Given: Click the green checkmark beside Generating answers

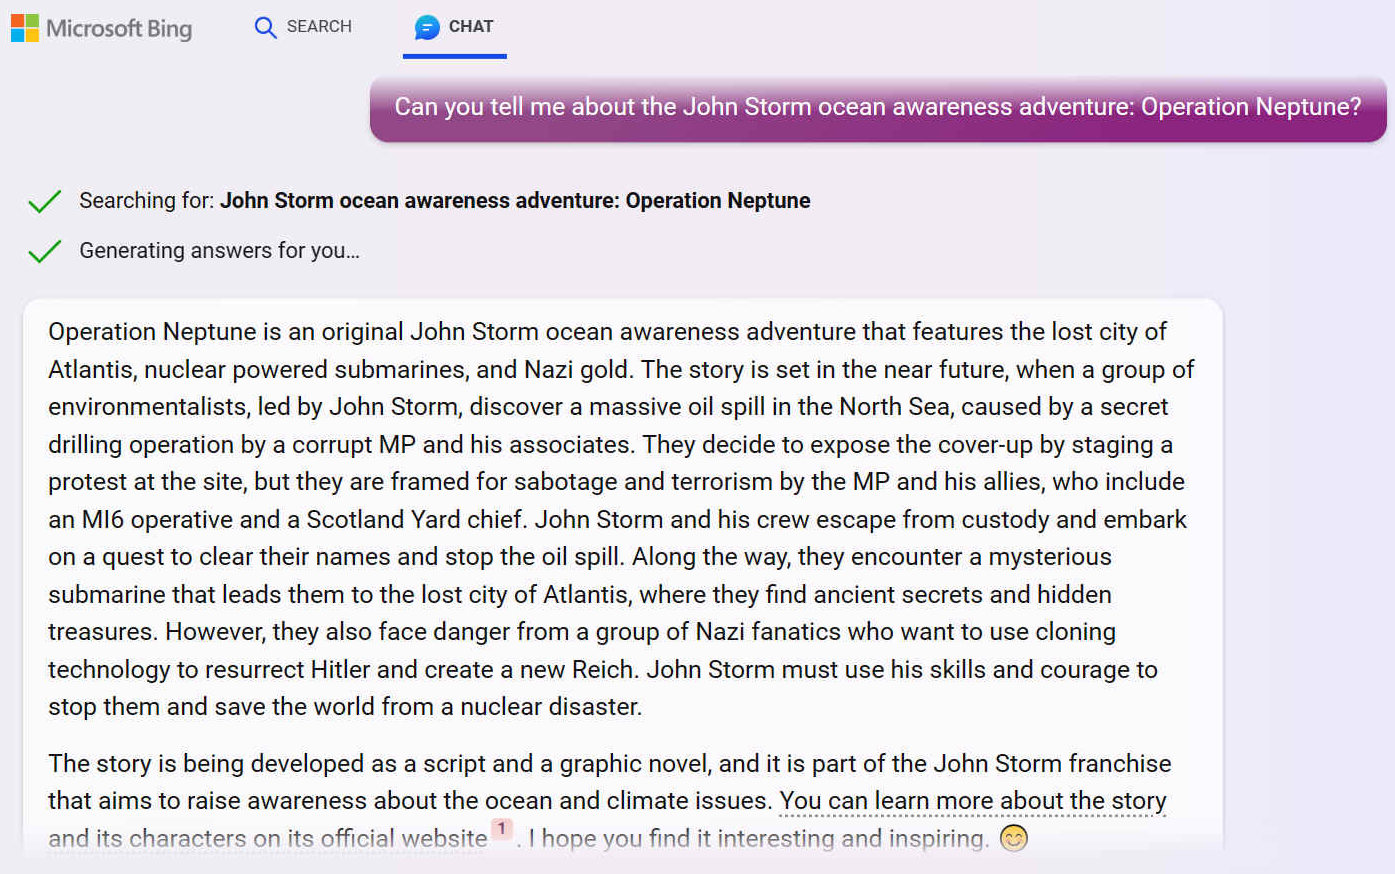Looking at the screenshot, I should tap(45, 251).
